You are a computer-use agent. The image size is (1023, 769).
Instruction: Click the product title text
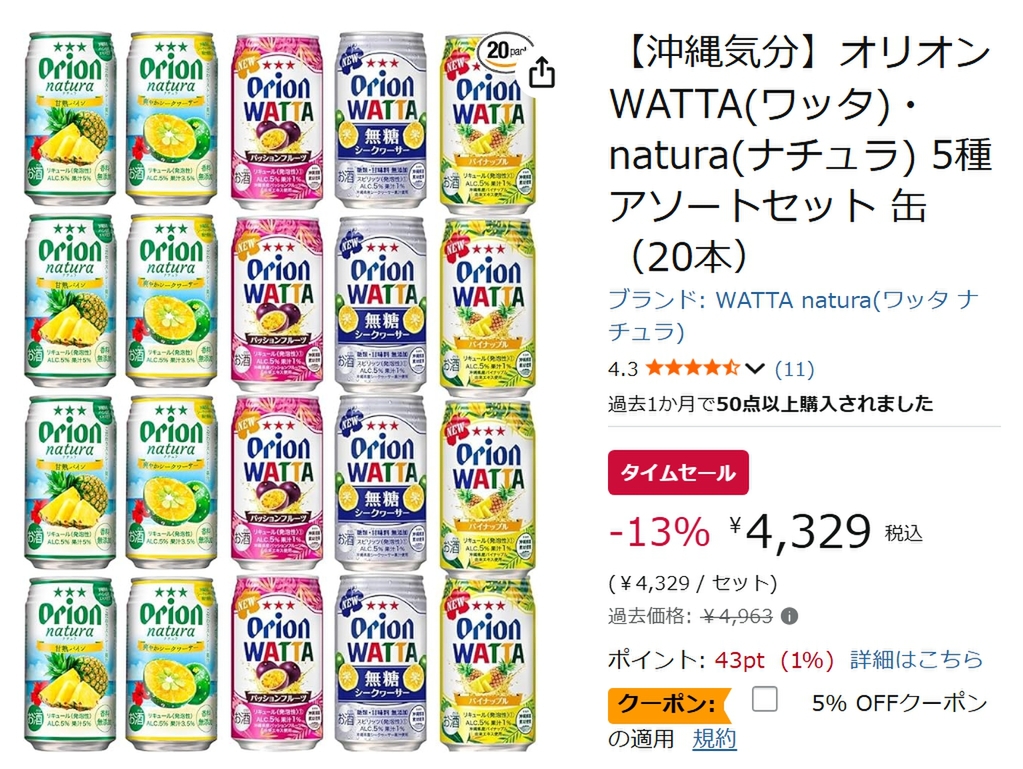coord(800,155)
